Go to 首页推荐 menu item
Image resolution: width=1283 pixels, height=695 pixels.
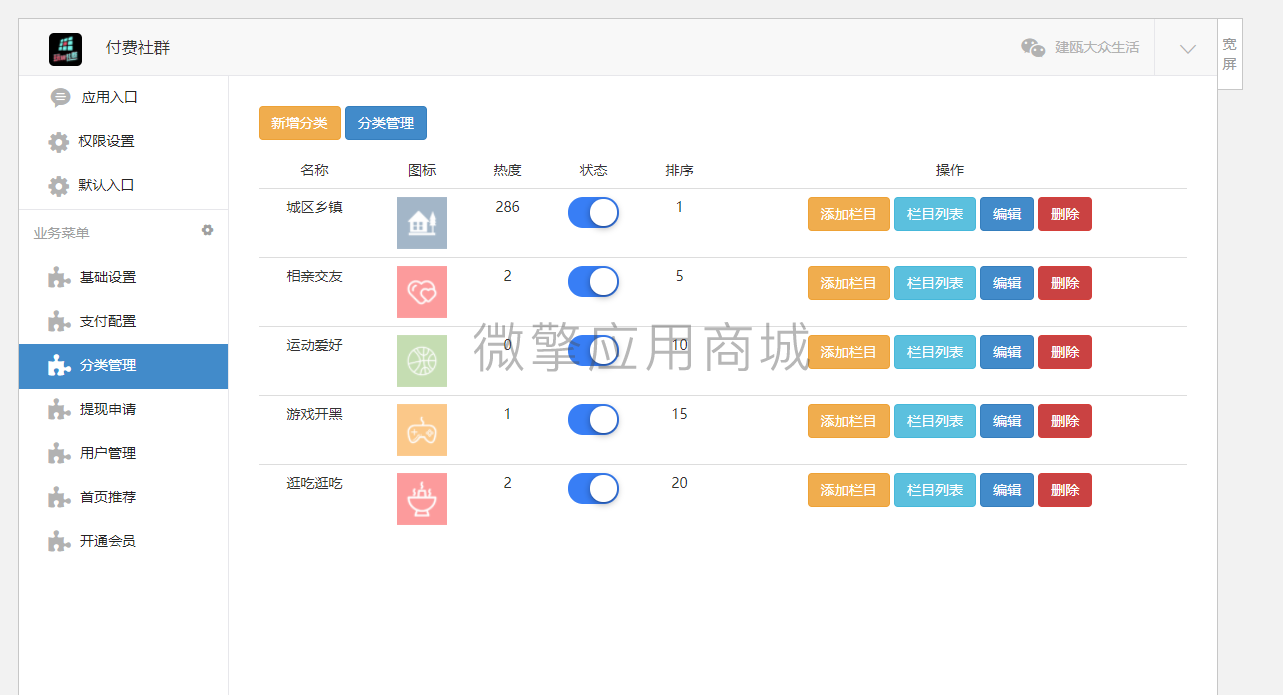pos(123,497)
